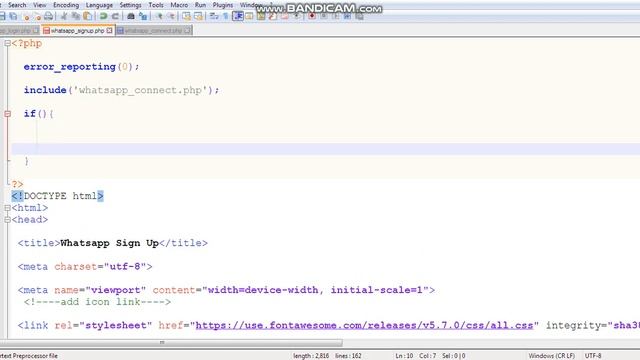The width and height of the screenshot is (640, 360).
Task: Toggle the Word Wrap toolbar icon
Action: 213,16
